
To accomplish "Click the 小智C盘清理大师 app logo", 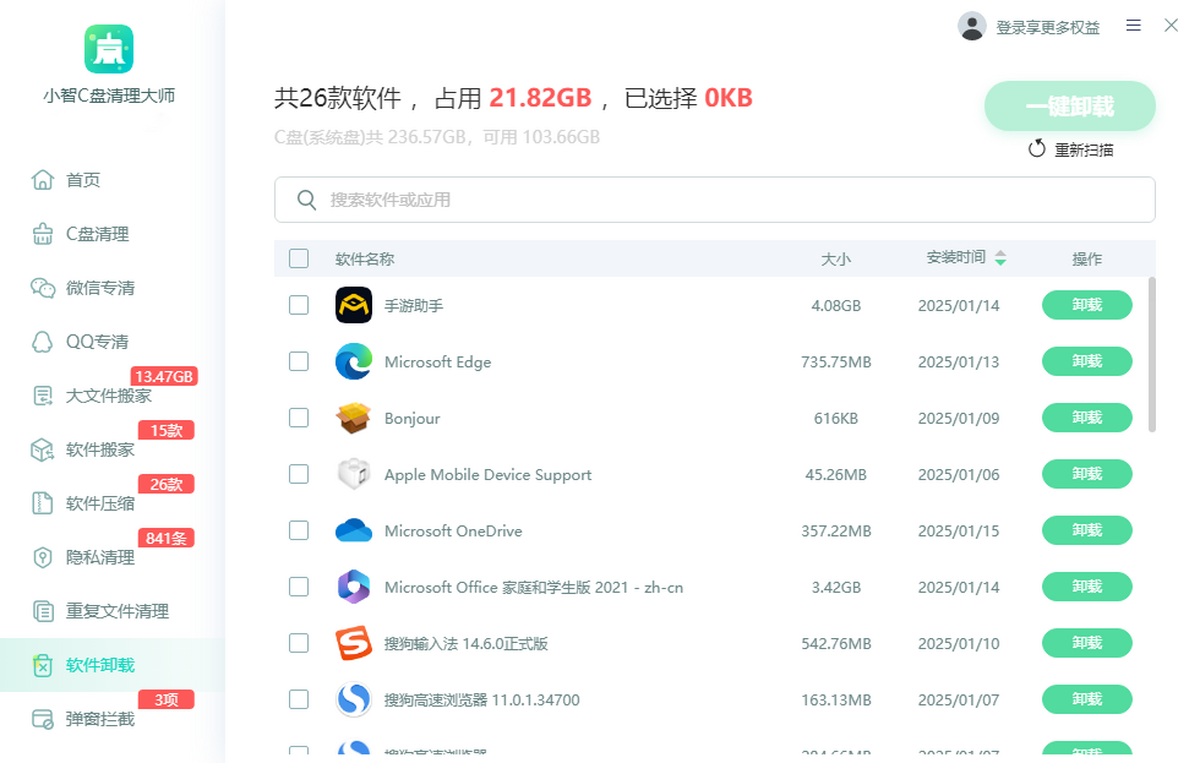I will pyautogui.click(x=109, y=48).
